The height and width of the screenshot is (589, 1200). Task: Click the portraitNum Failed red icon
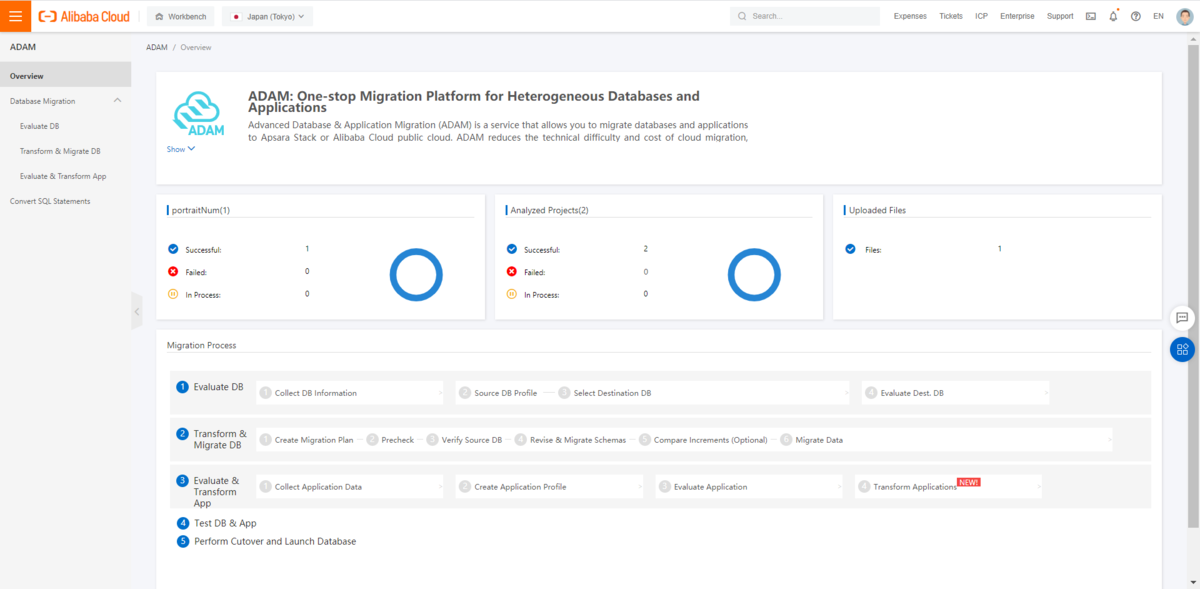[173, 271]
